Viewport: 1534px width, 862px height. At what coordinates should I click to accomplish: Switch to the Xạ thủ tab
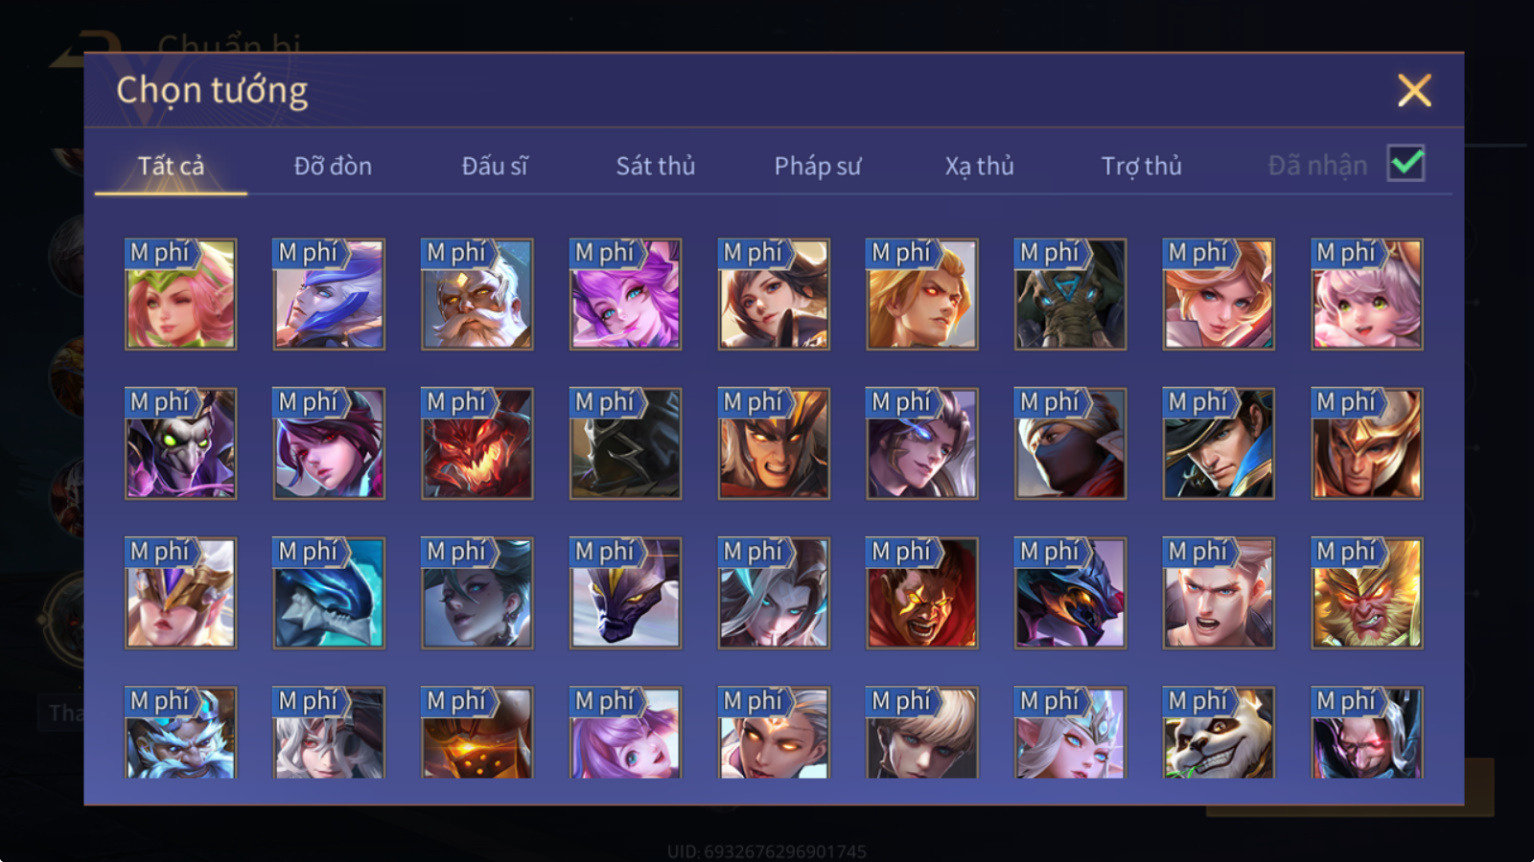(x=980, y=166)
